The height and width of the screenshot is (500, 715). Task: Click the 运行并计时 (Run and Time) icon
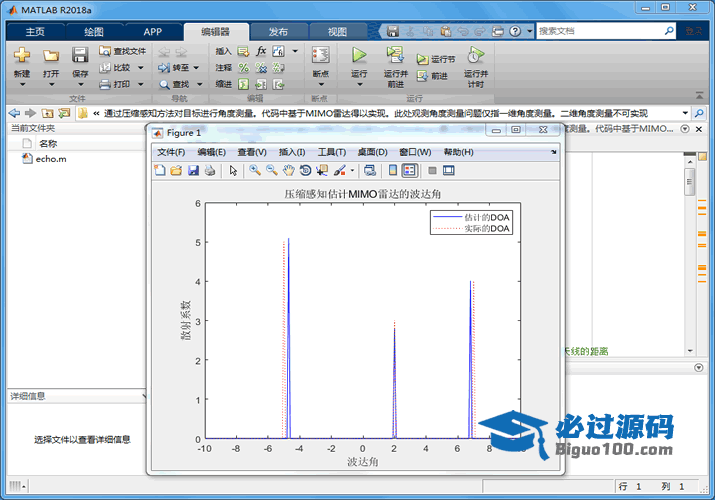476,56
